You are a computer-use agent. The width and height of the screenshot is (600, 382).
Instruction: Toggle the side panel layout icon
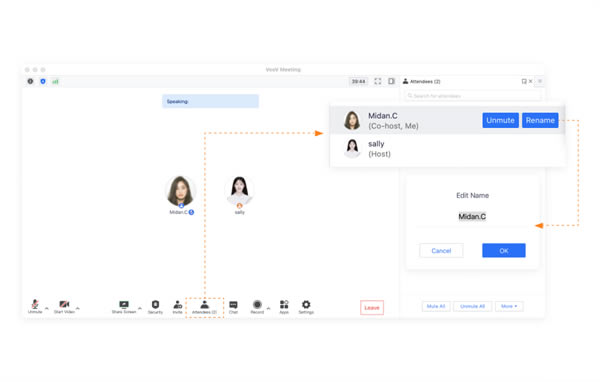pos(391,81)
